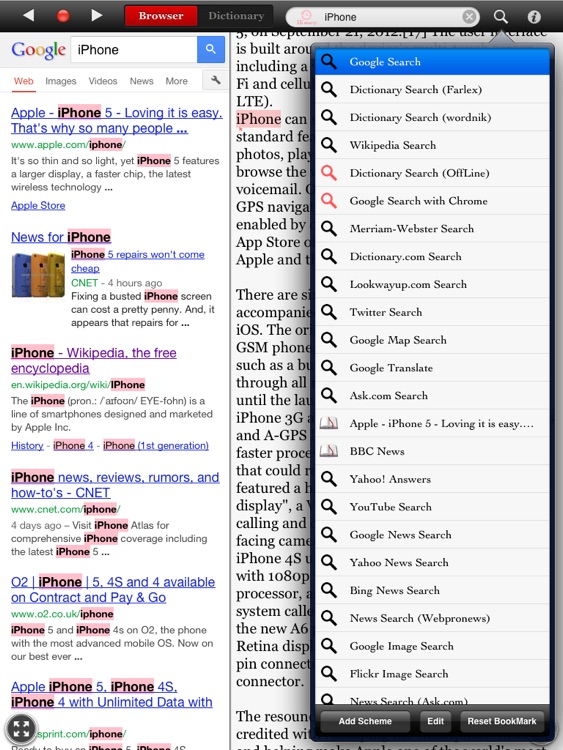The width and height of the screenshot is (563, 750).
Task: Tap the forward navigation arrow
Action: (x=97, y=15)
